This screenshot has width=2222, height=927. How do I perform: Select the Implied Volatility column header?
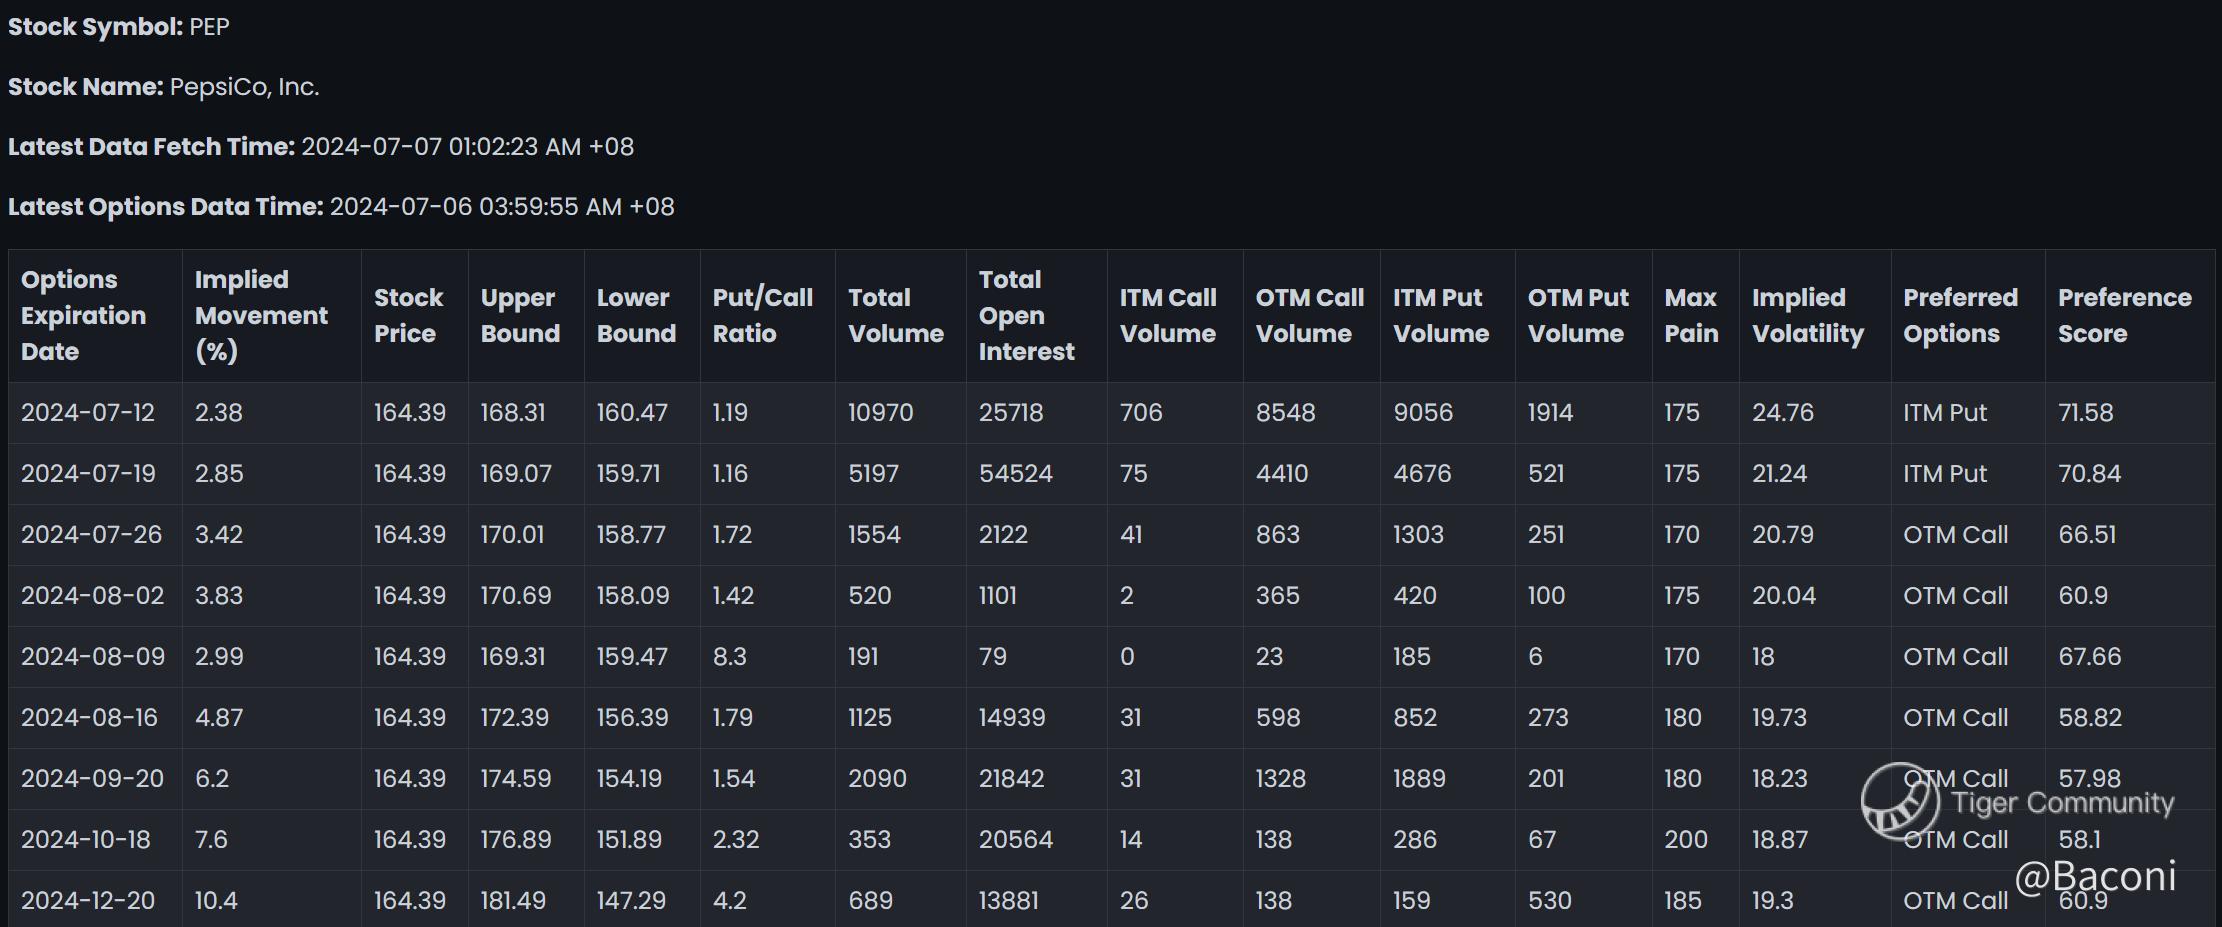[1808, 315]
